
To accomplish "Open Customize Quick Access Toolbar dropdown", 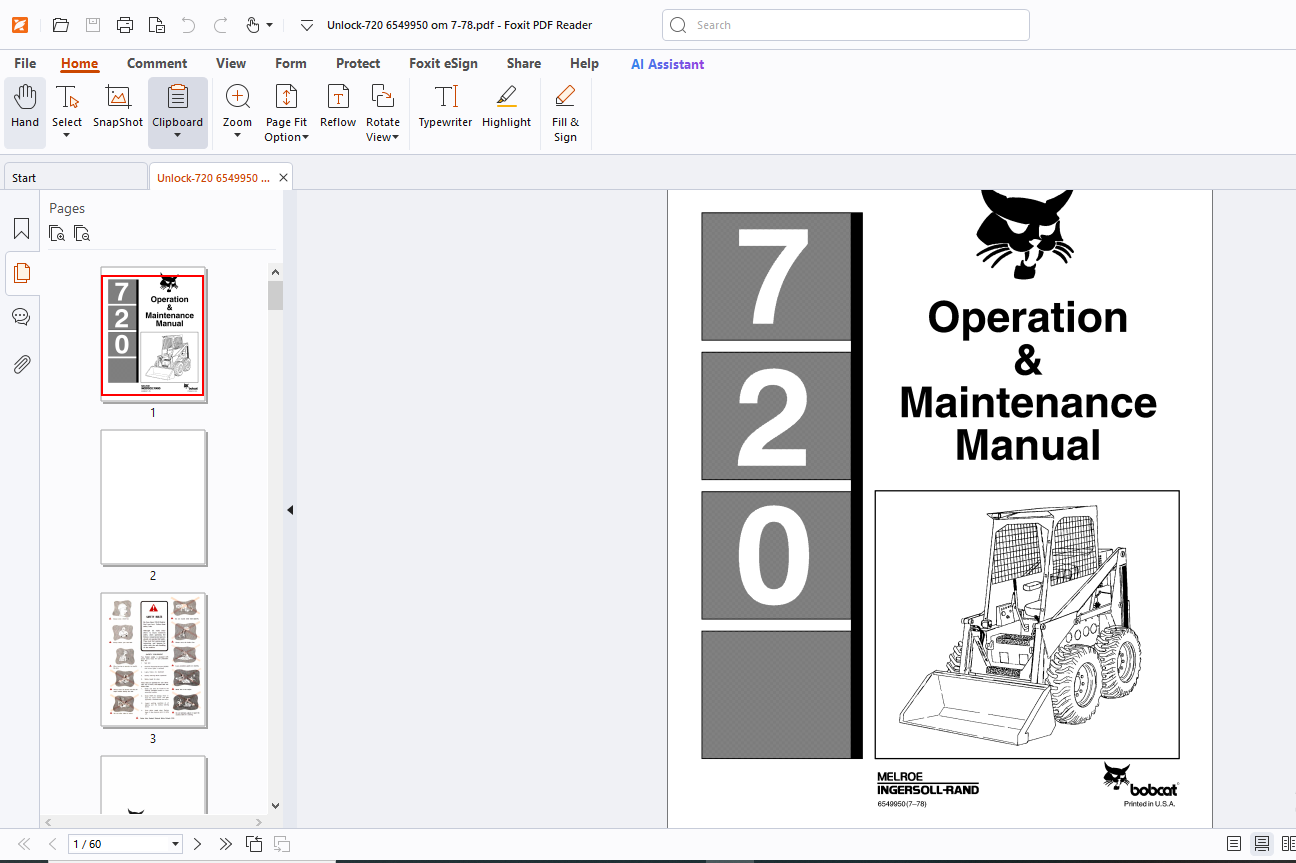I will 307,25.
